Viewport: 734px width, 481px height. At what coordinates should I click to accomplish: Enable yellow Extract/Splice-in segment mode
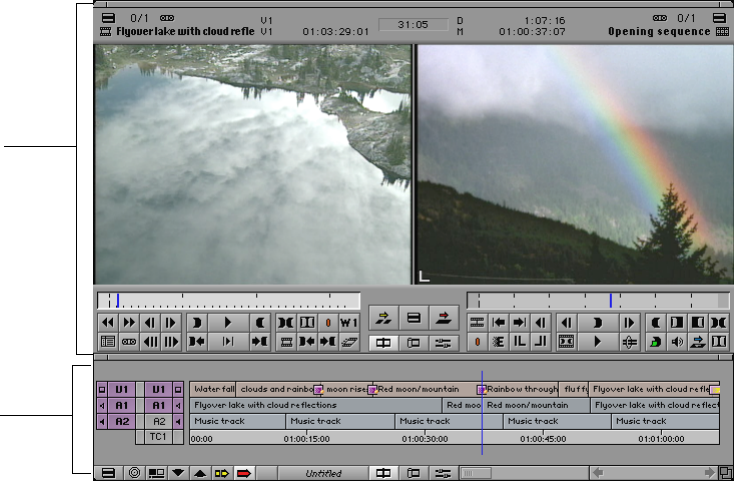pos(221,473)
